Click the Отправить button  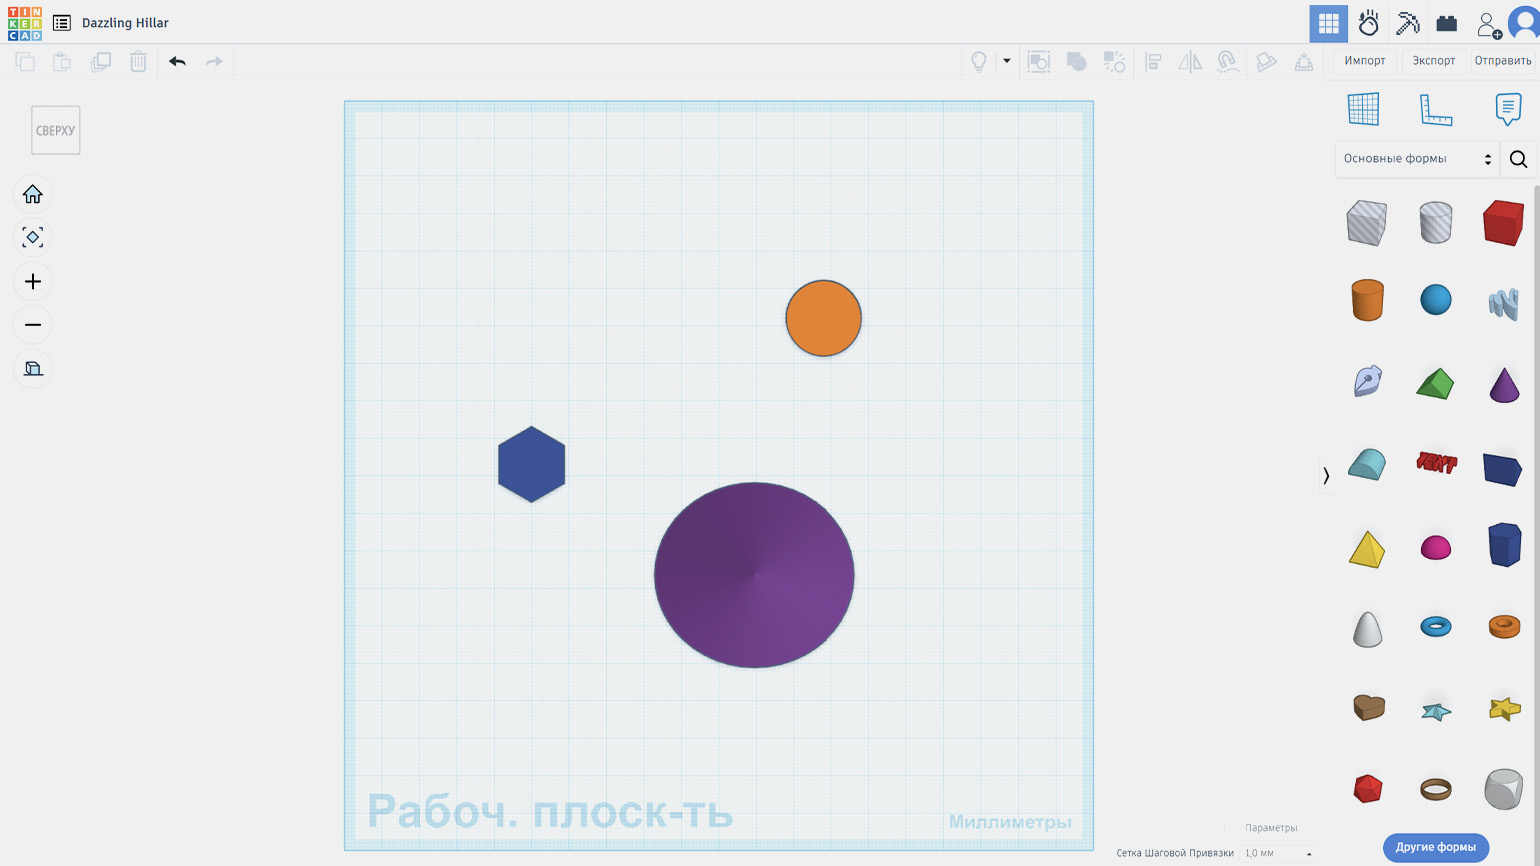pos(1502,61)
